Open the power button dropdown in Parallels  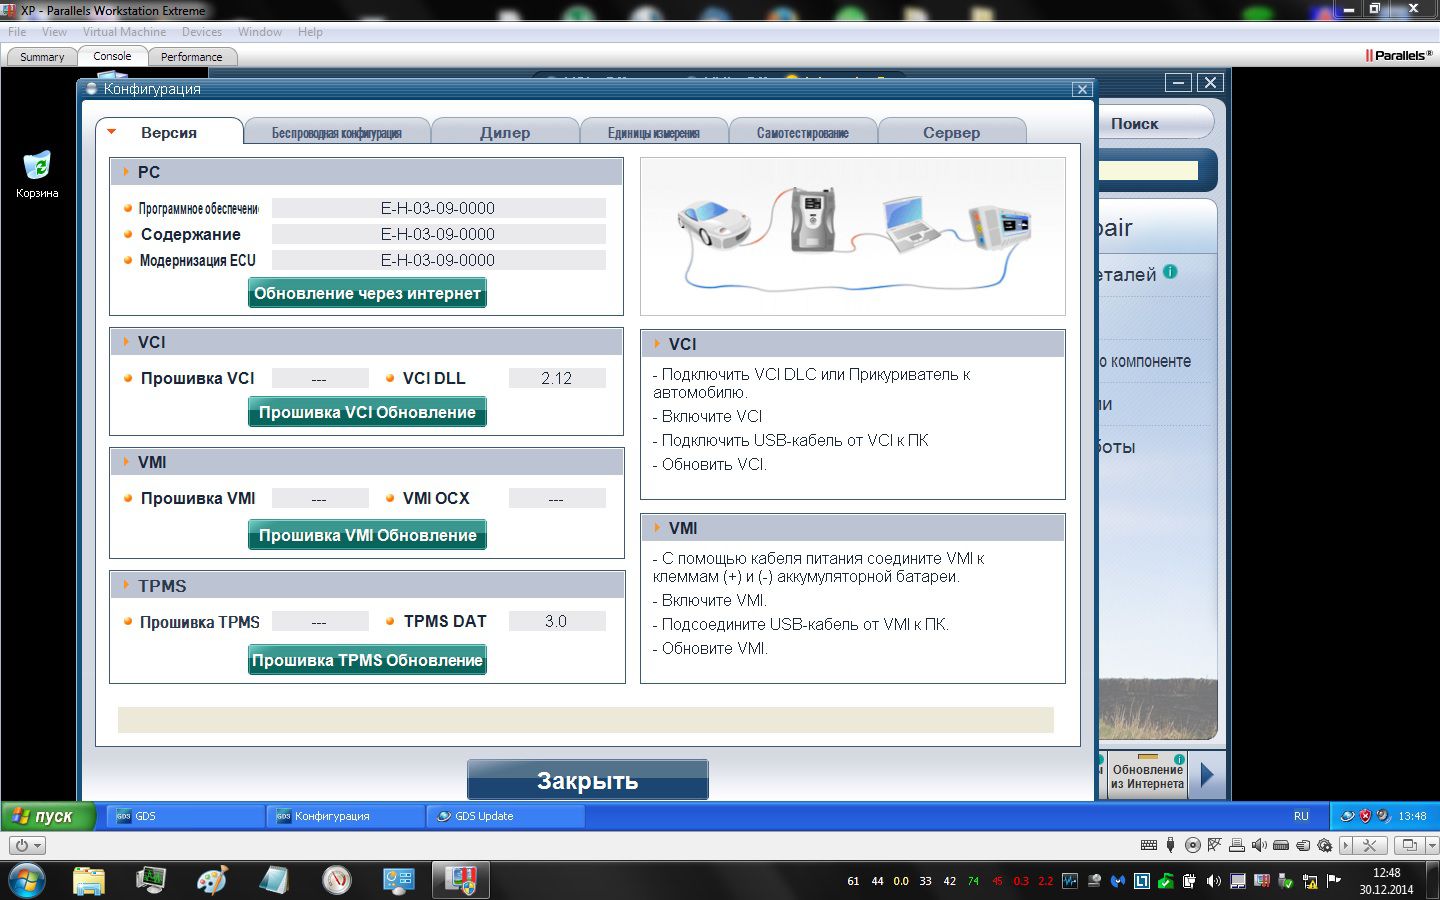coord(27,845)
